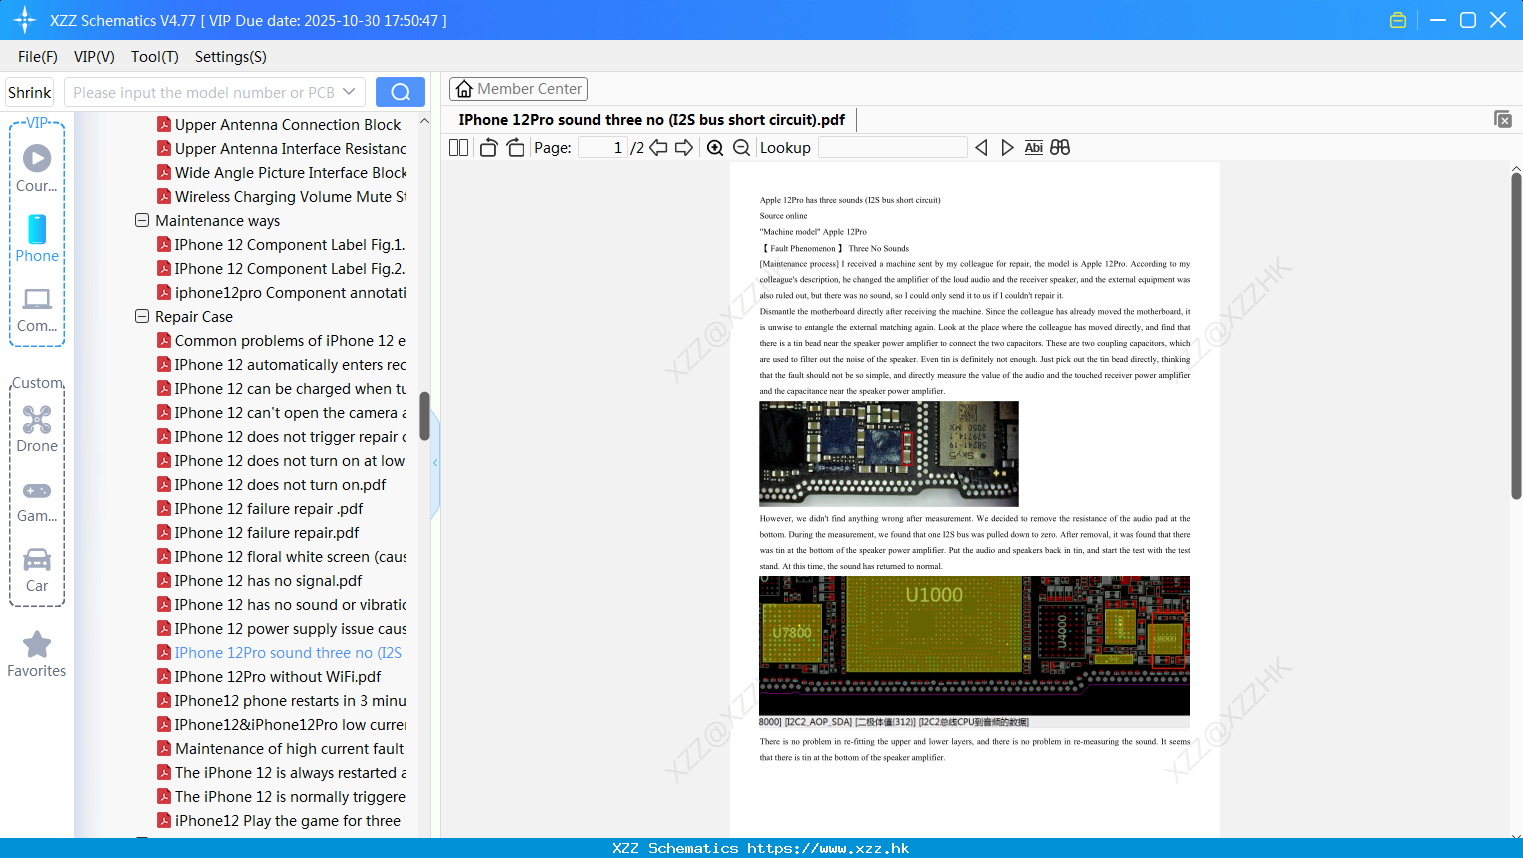Screen dimensions: 1523x858
Task: Open IPhone 12 Component Label Fig.1
Action: [282, 244]
